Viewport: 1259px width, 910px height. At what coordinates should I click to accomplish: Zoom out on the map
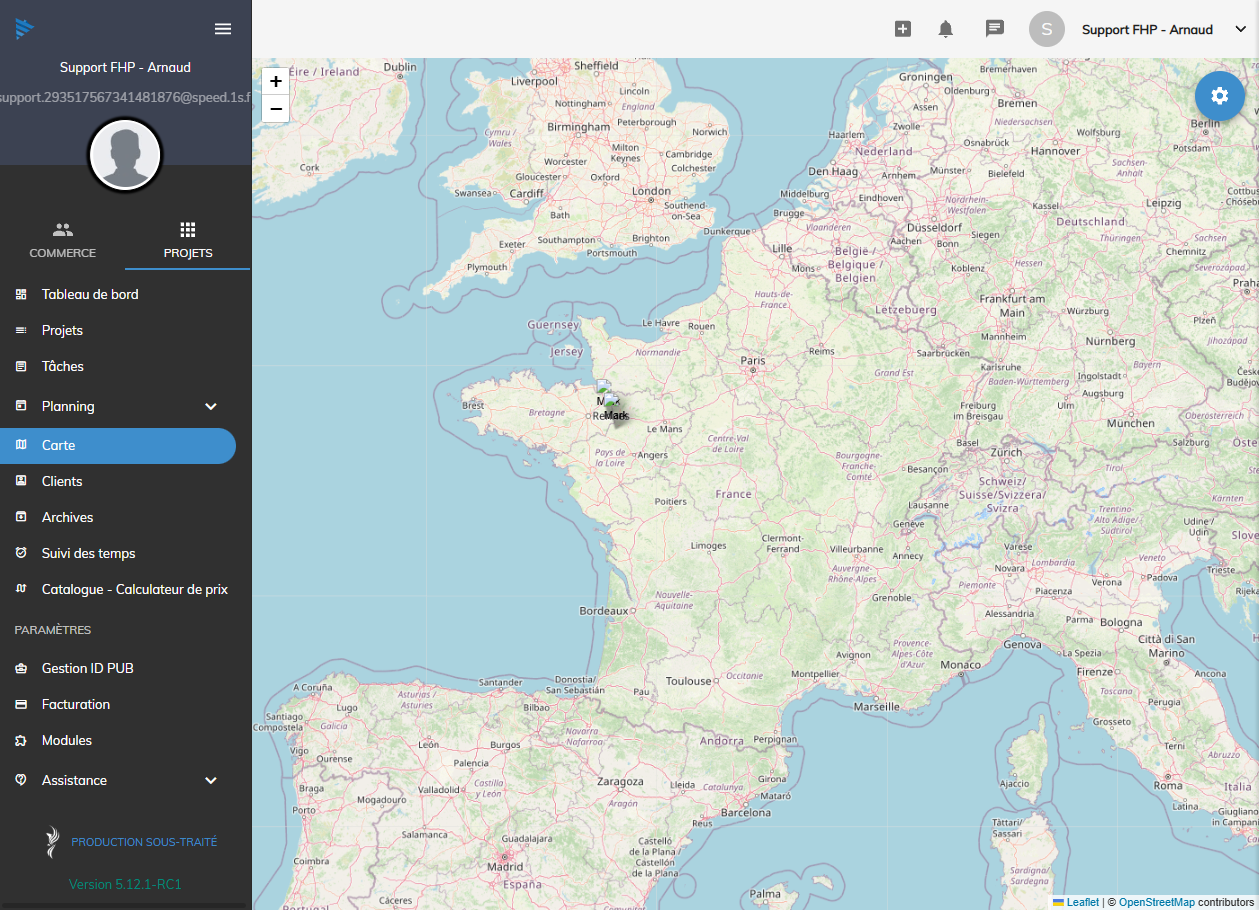(x=276, y=109)
